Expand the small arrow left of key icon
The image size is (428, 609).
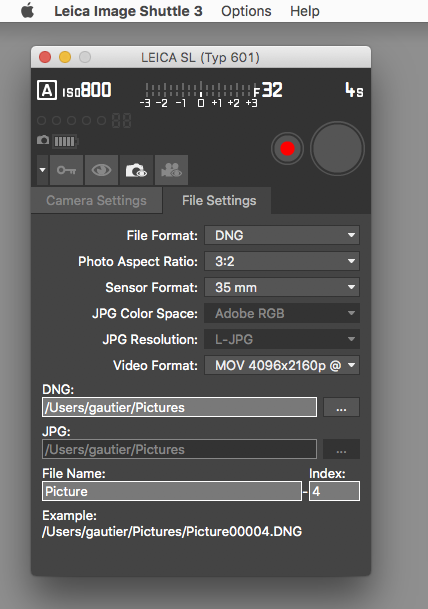click(x=42, y=170)
